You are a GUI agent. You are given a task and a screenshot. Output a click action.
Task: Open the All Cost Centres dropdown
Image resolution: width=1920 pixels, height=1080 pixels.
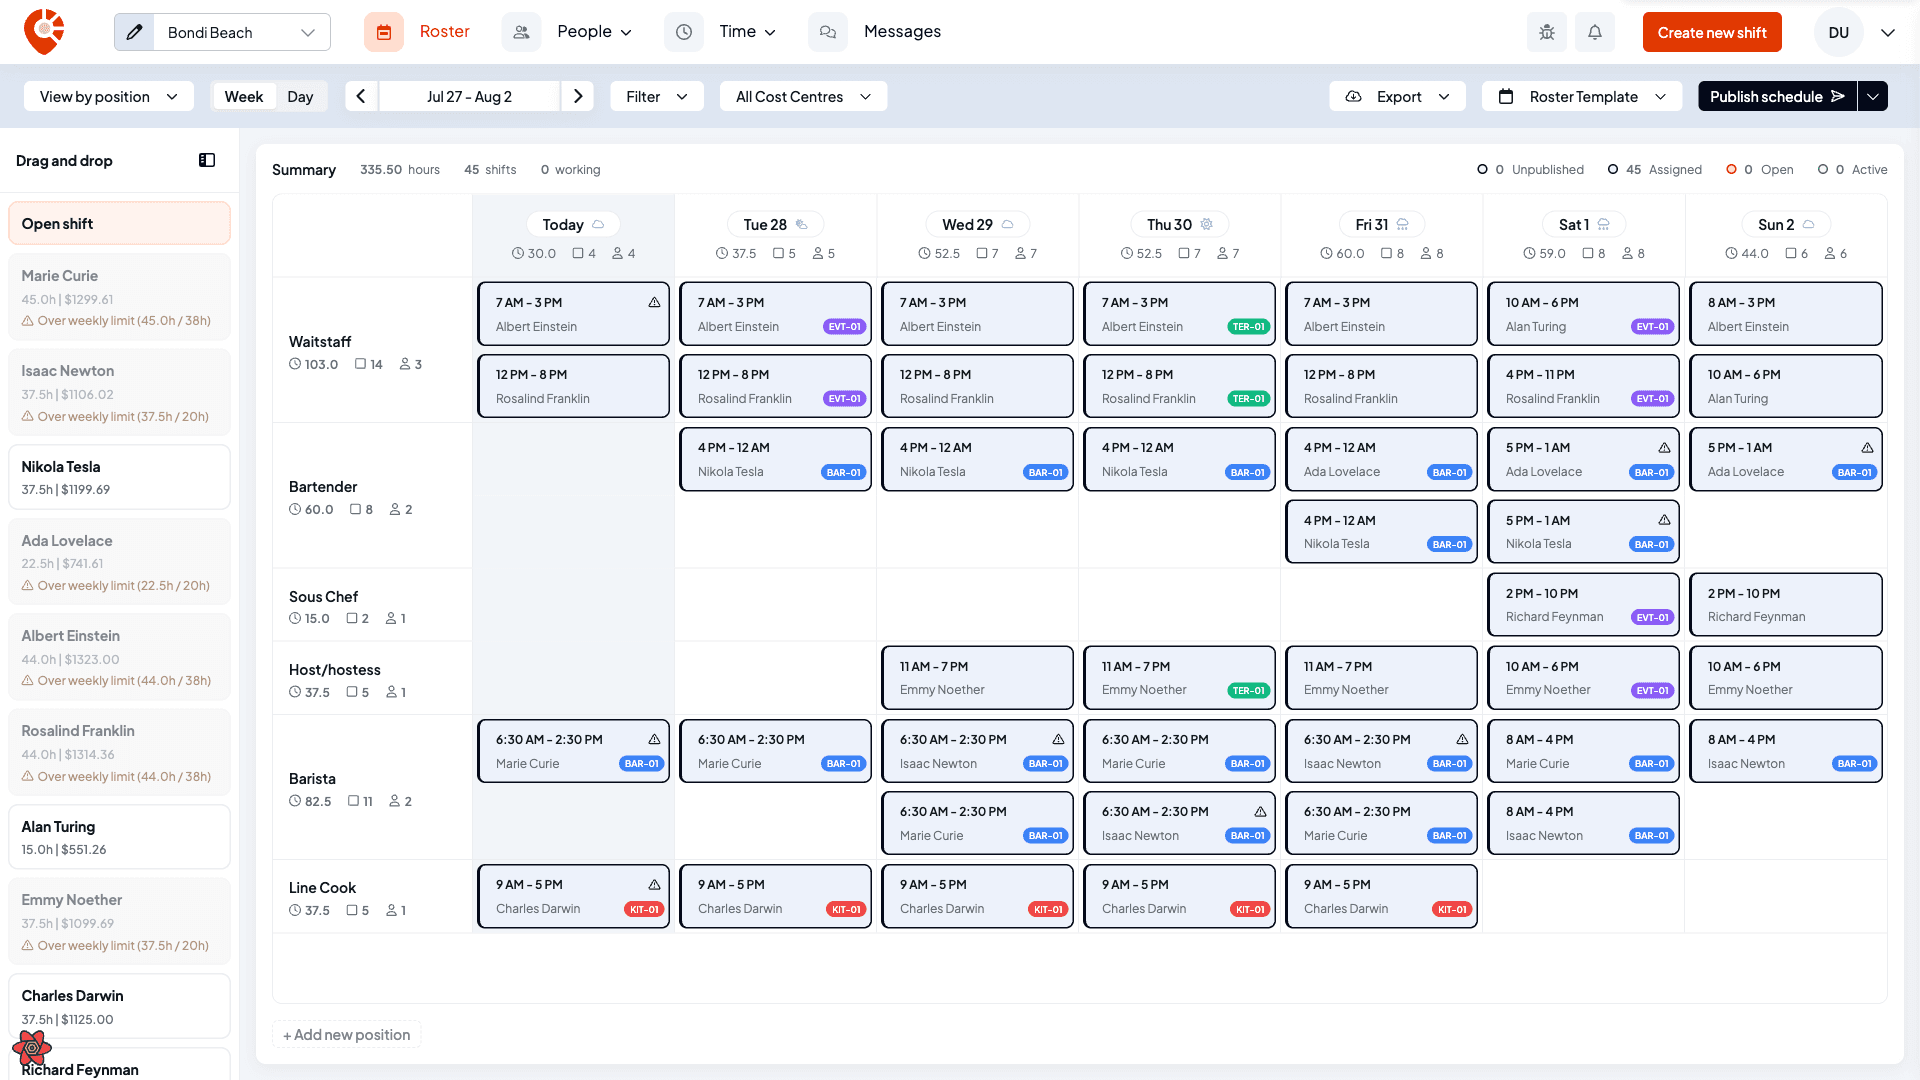click(x=803, y=96)
